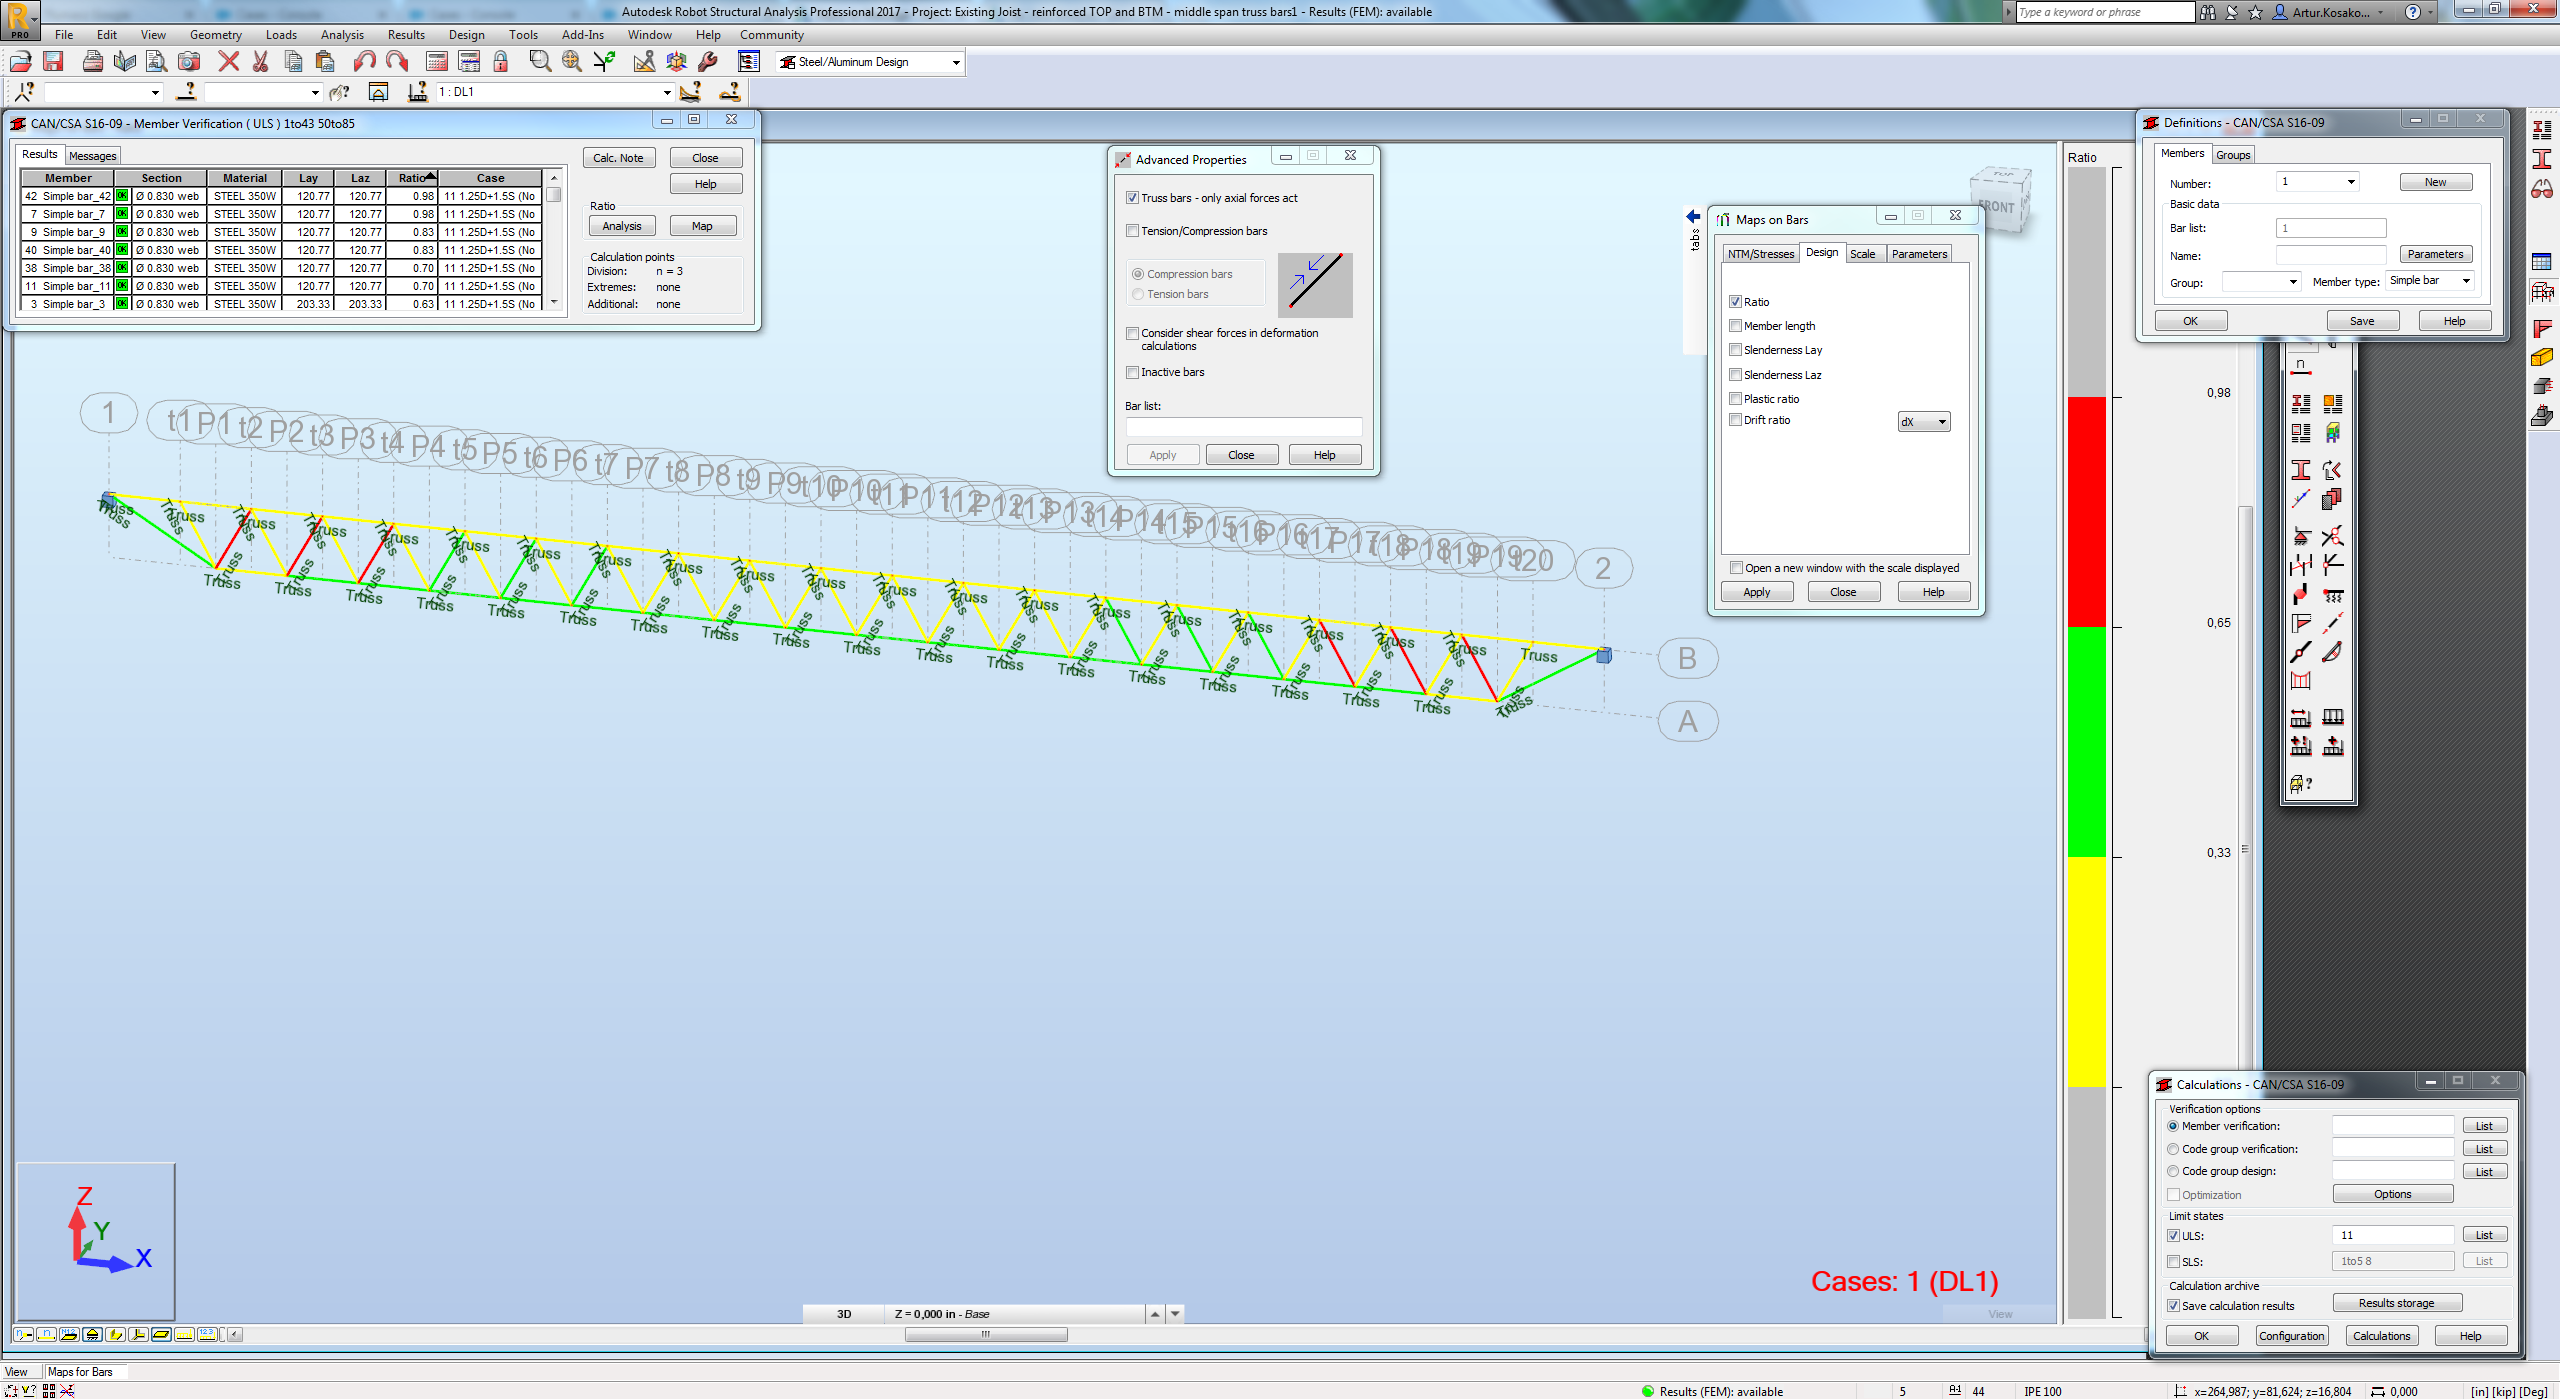Select the Undo icon in the toolbar

tap(364, 62)
